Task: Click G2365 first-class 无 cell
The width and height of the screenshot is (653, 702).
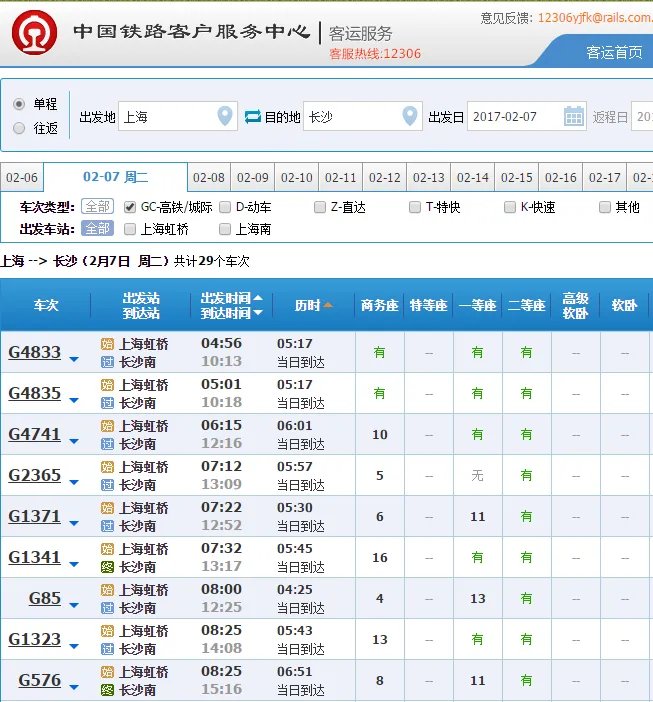Action: (x=478, y=475)
